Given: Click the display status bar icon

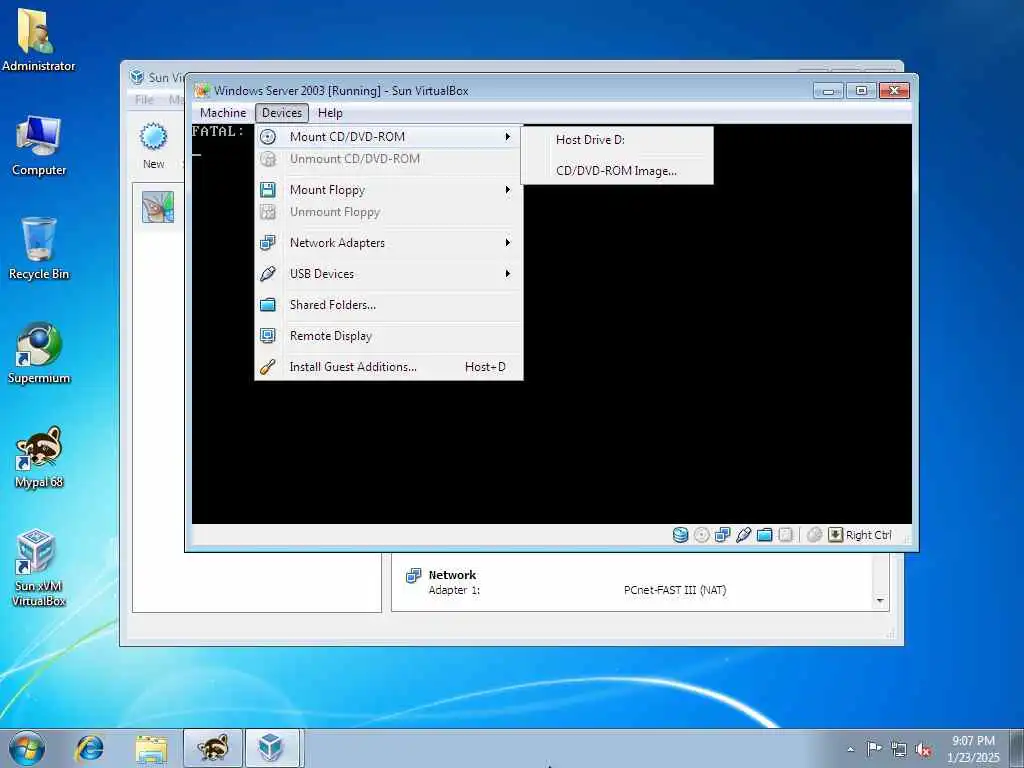Looking at the screenshot, I should [786, 536].
